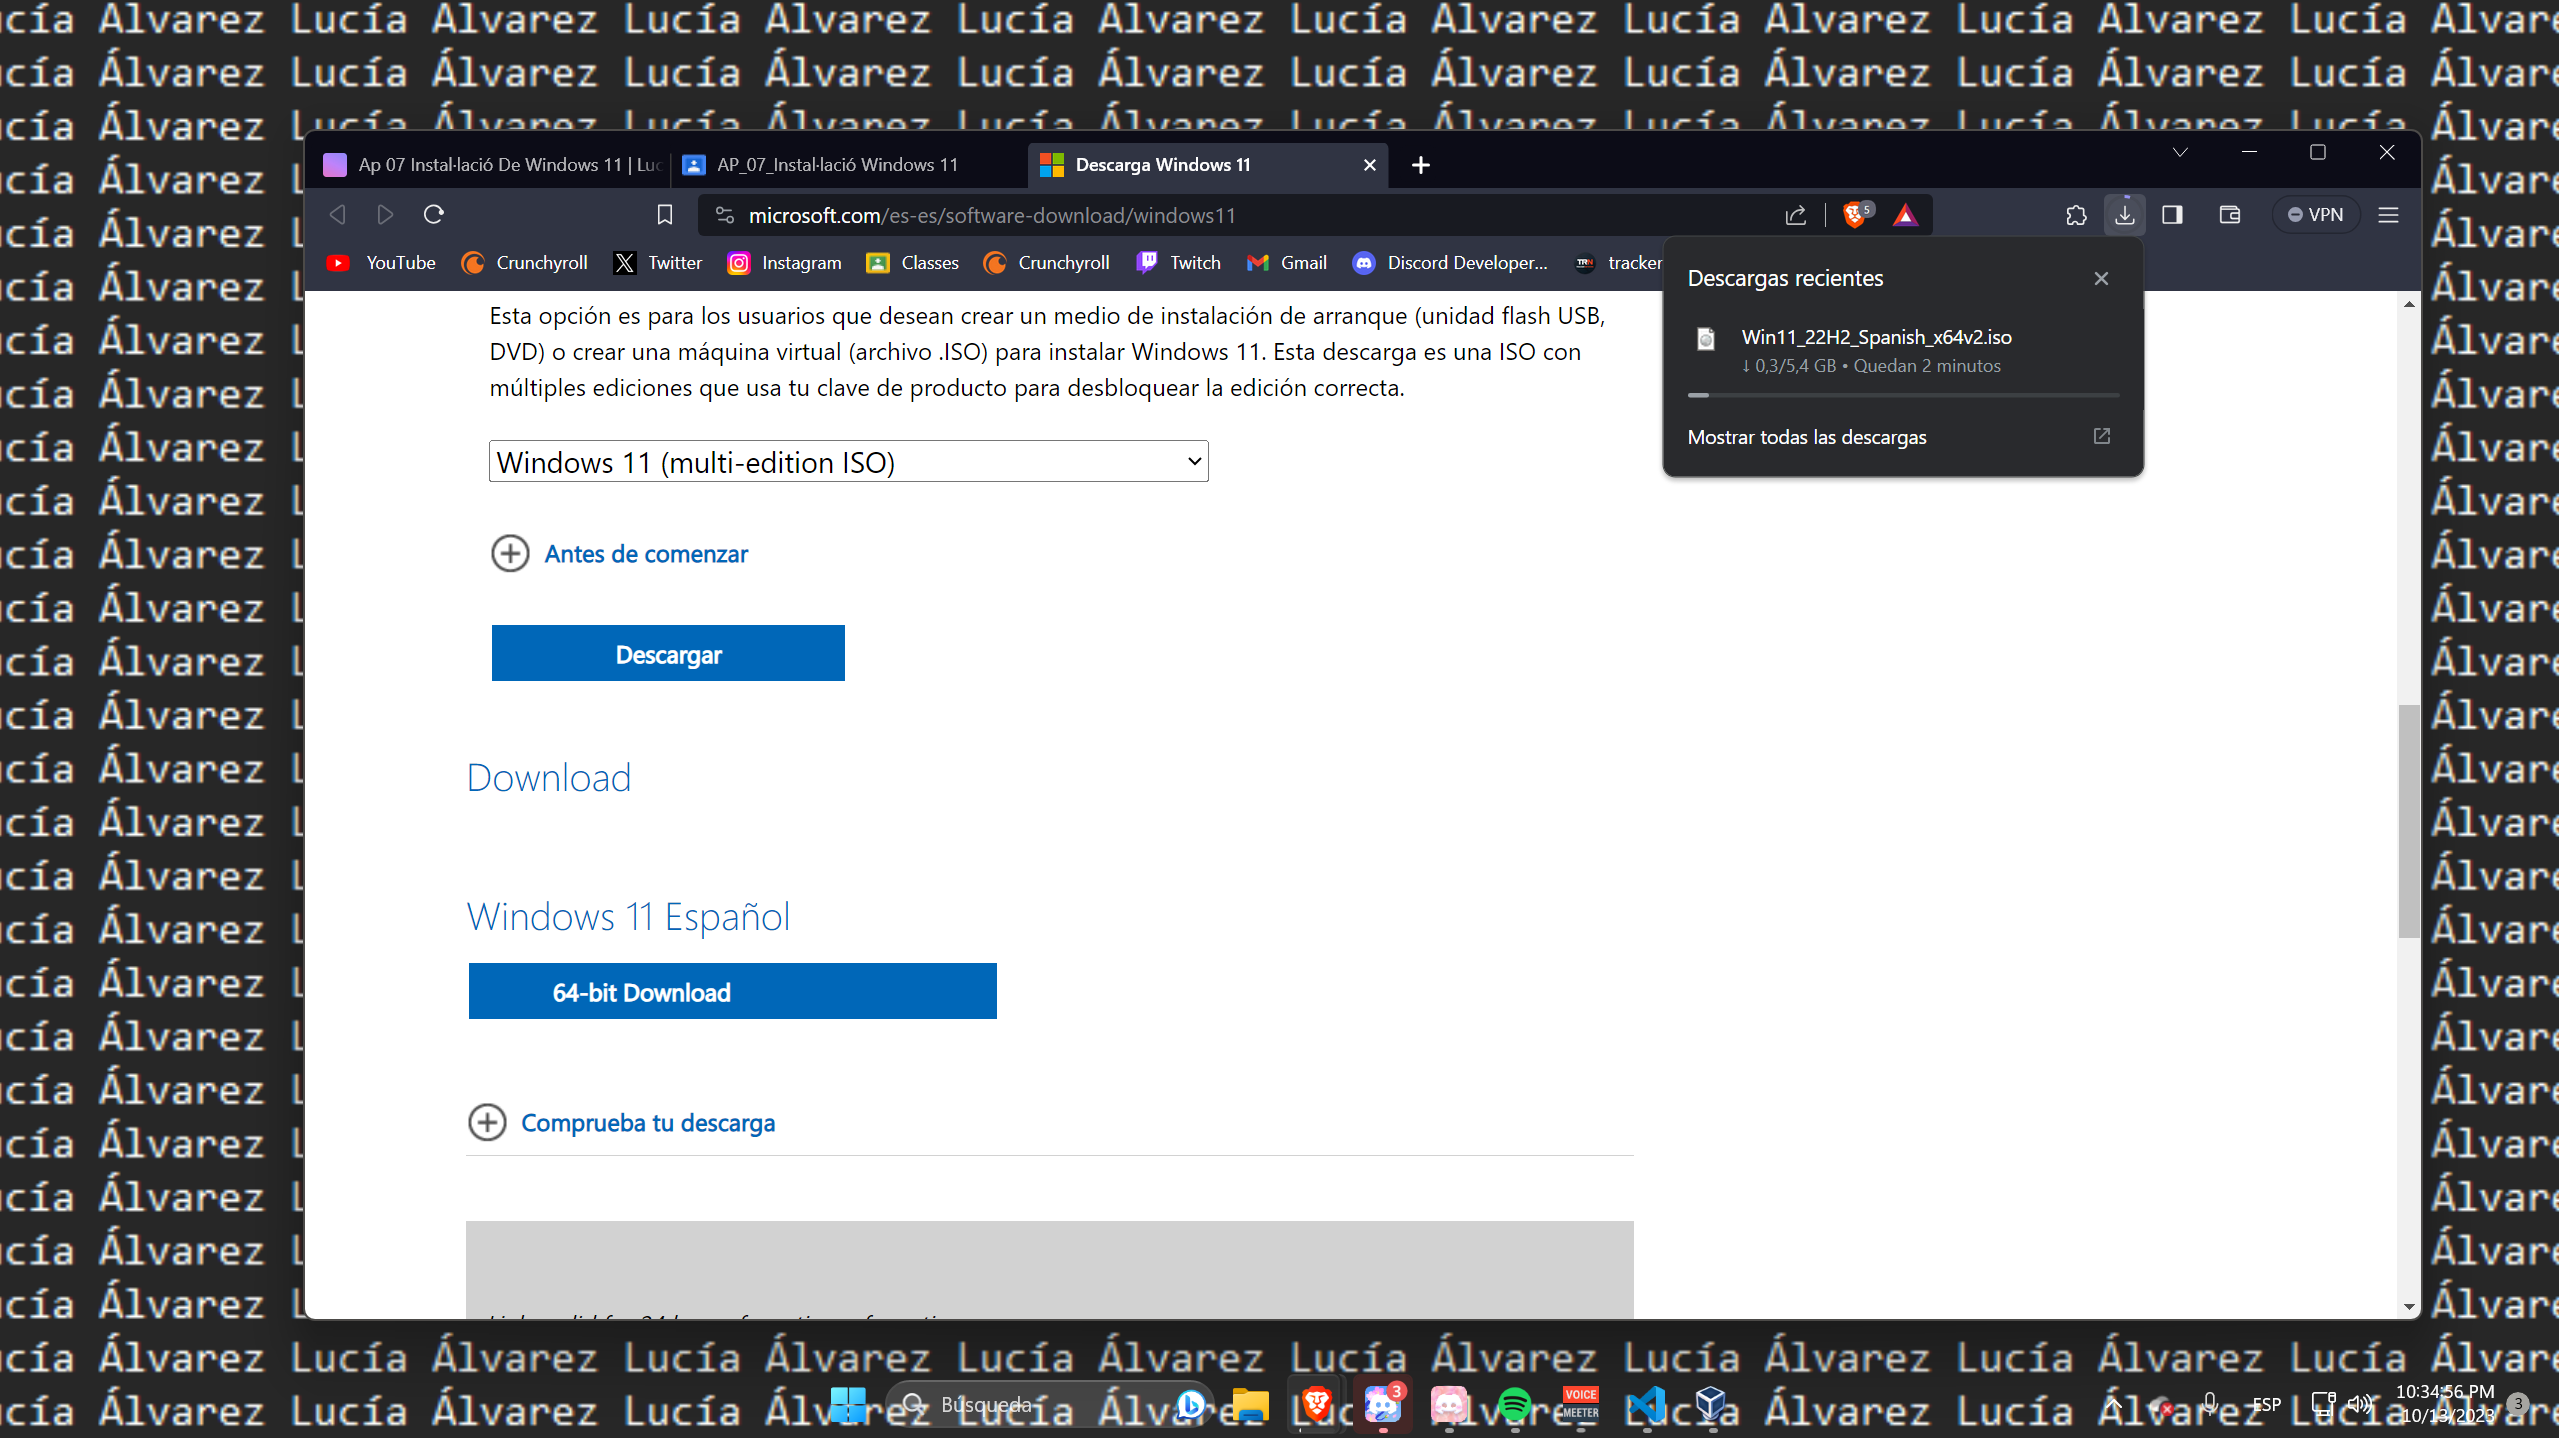Bookmark this page with bookmark icon
Viewport: 2559px width, 1438px height.
coord(665,215)
